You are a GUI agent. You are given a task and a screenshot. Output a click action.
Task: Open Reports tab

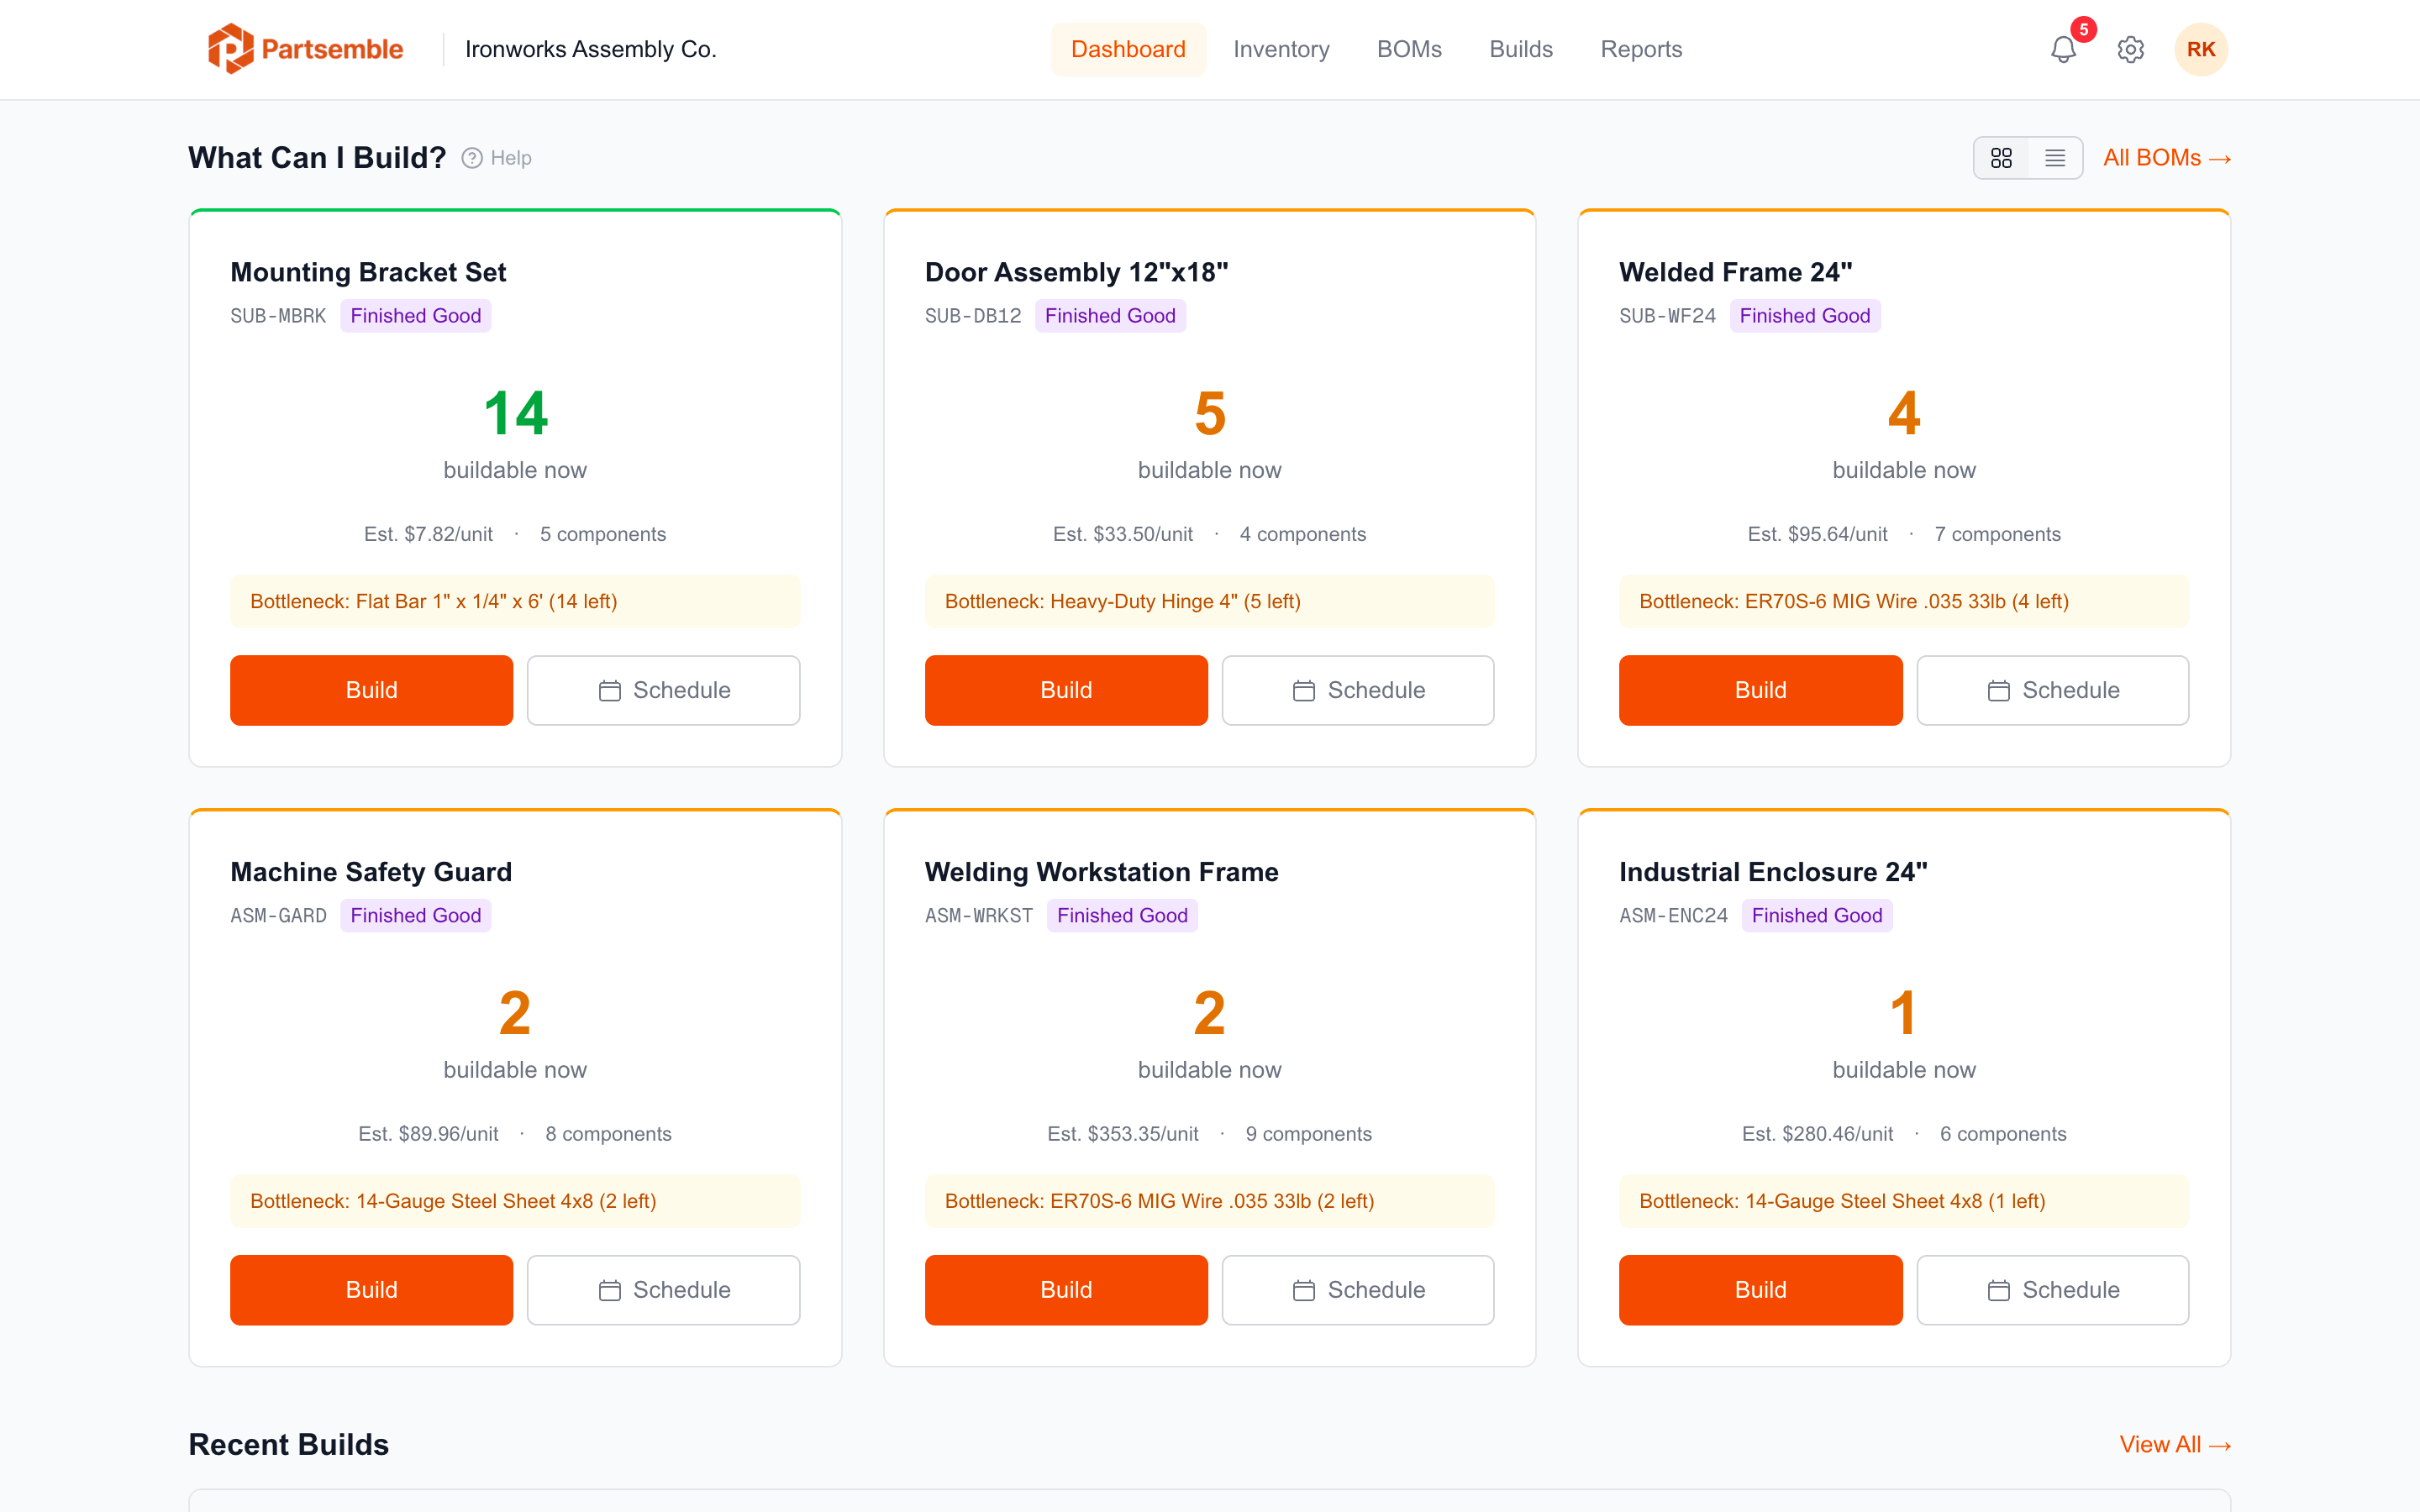(1641, 49)
